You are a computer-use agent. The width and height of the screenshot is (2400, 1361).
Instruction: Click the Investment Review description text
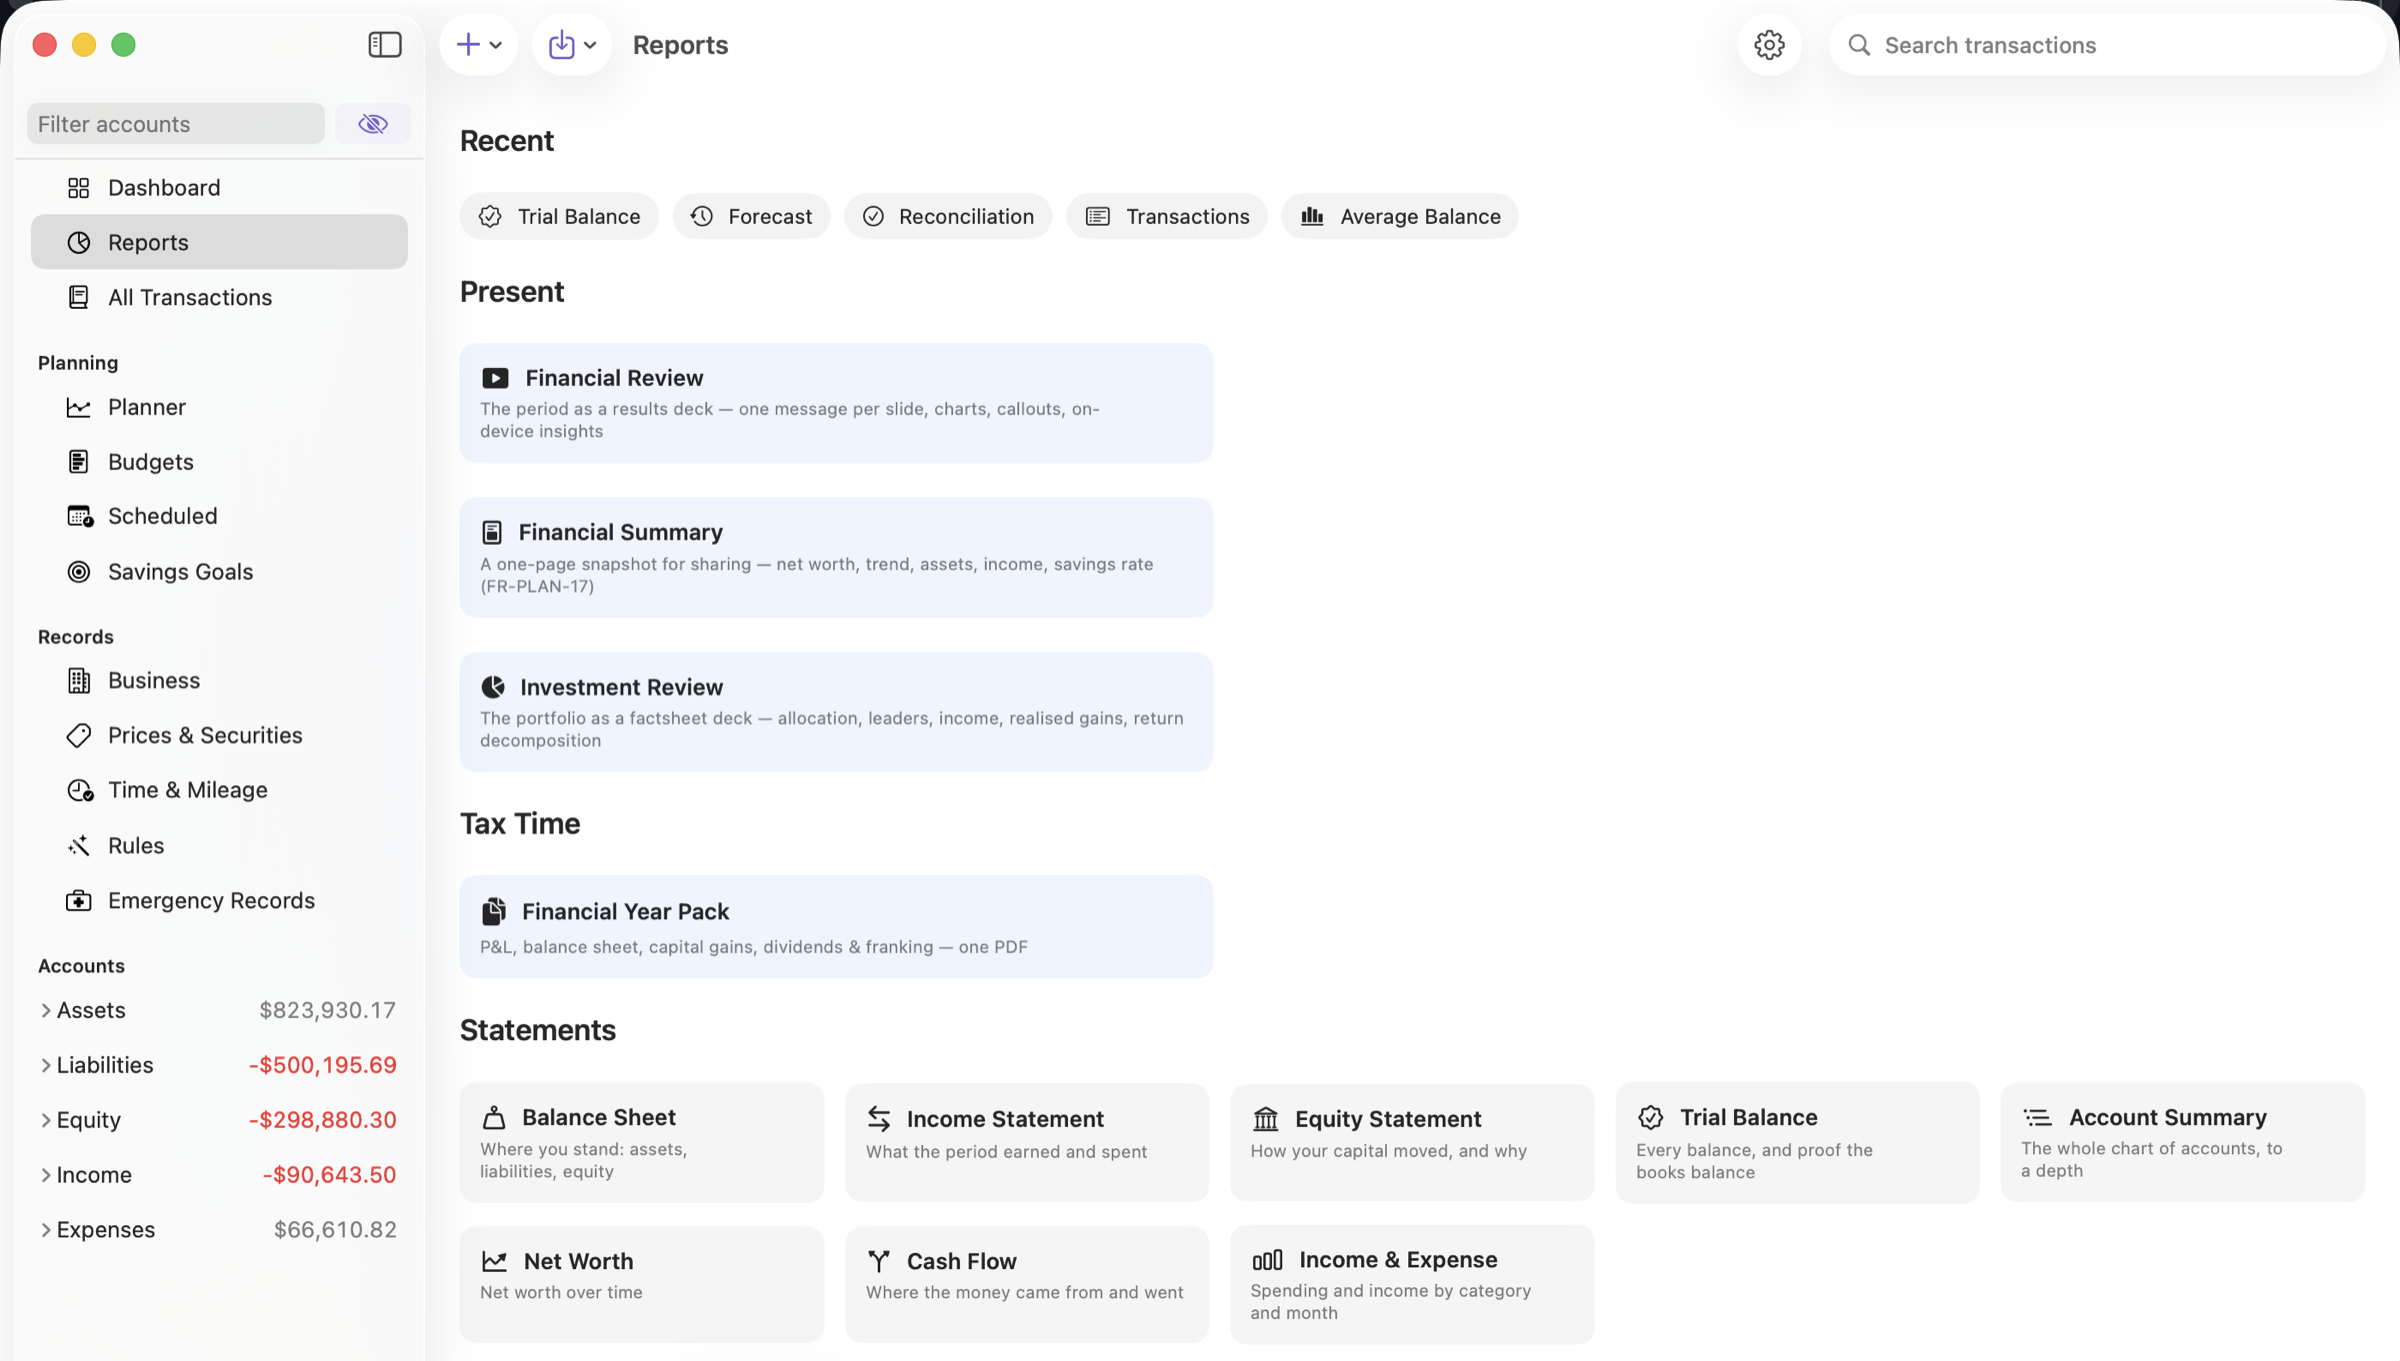click(x=832, y=730)
